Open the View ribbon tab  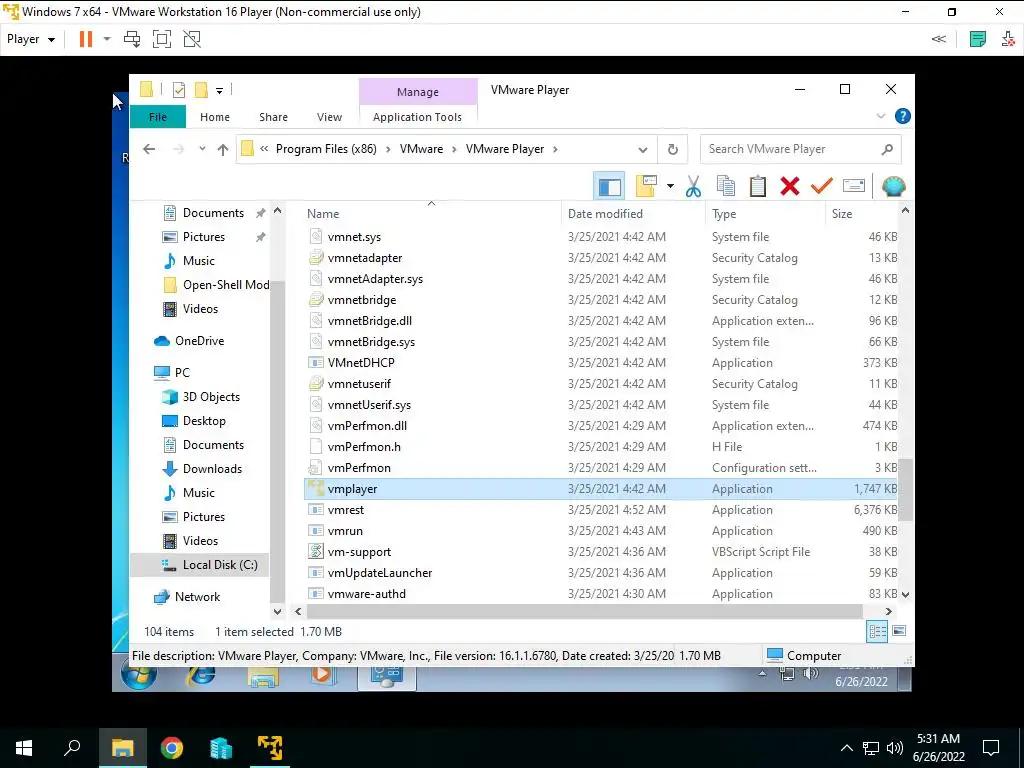(x=329, y=117)
